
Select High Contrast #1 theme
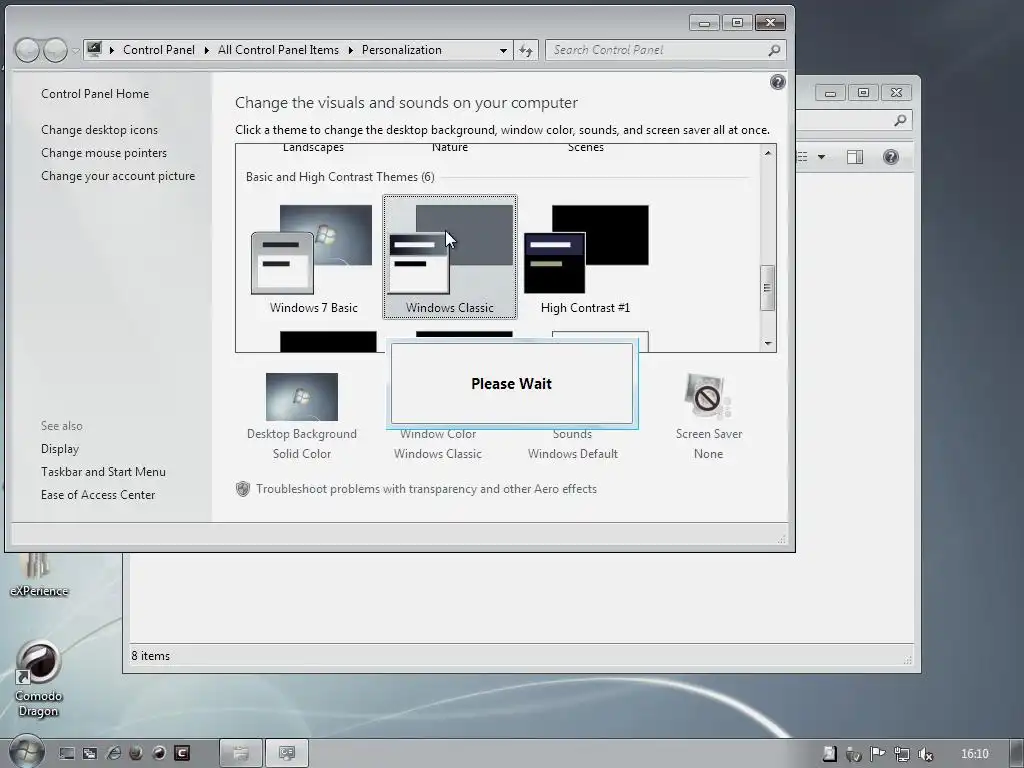tap(585, 259)
